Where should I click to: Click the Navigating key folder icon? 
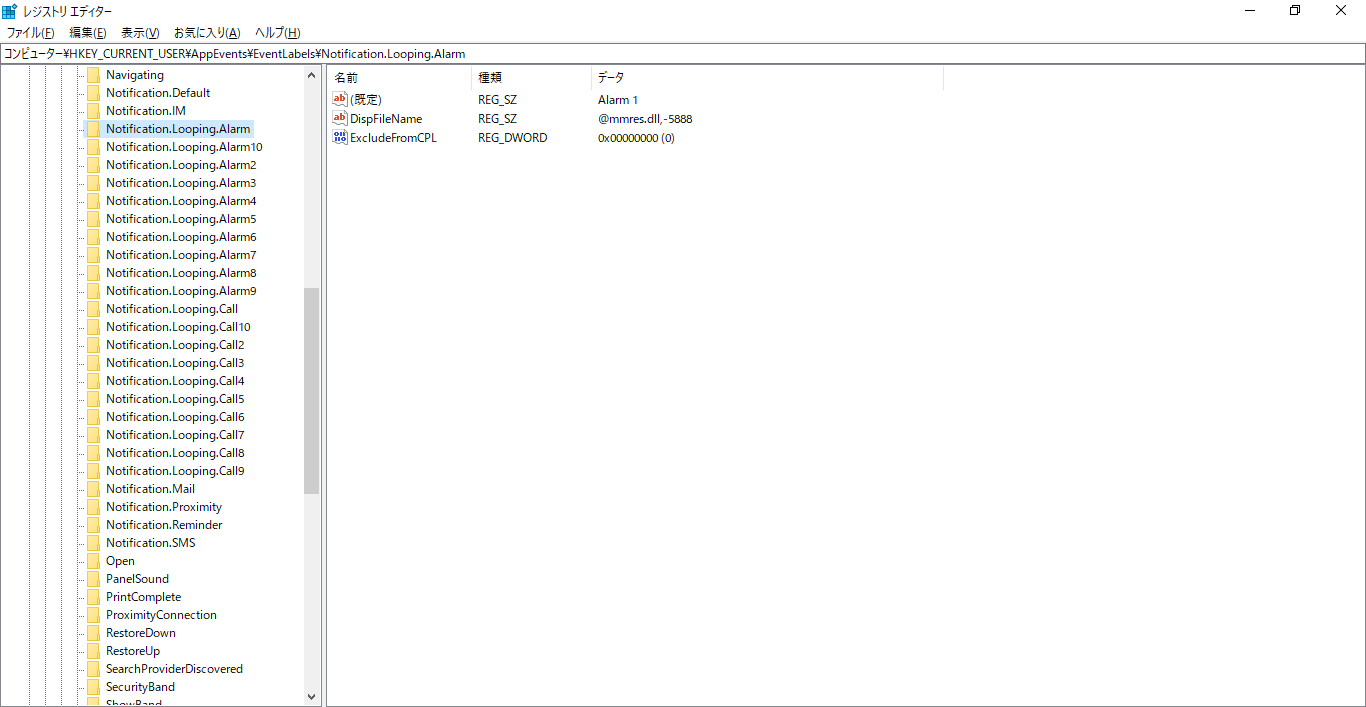93,75
